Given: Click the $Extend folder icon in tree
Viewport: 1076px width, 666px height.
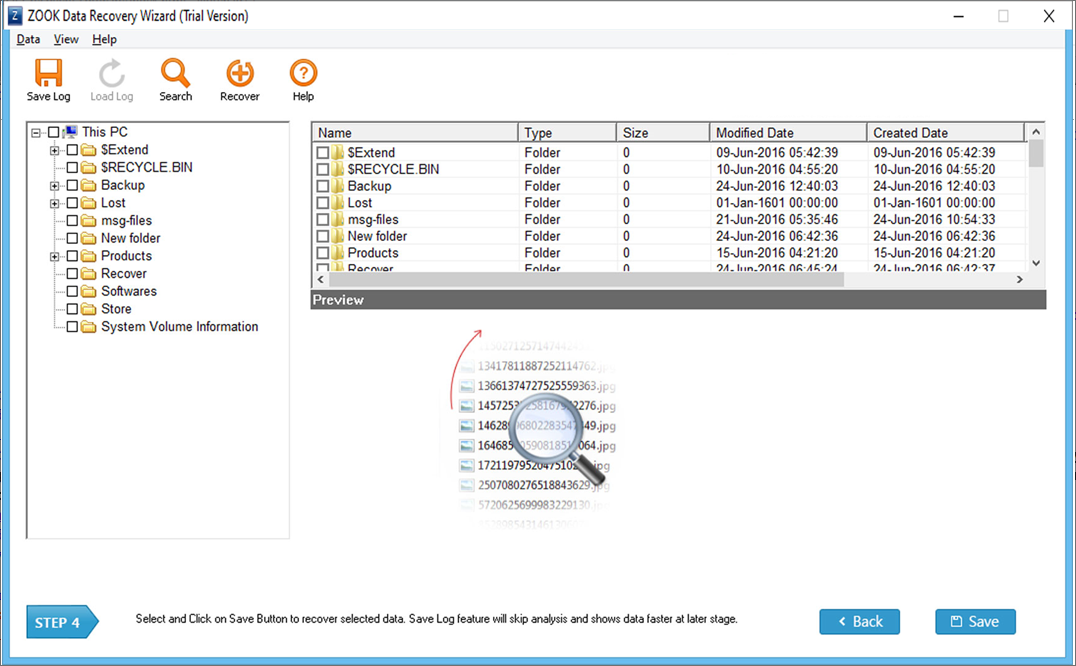Looking at the screenshot, I should (x=89, y=150).
